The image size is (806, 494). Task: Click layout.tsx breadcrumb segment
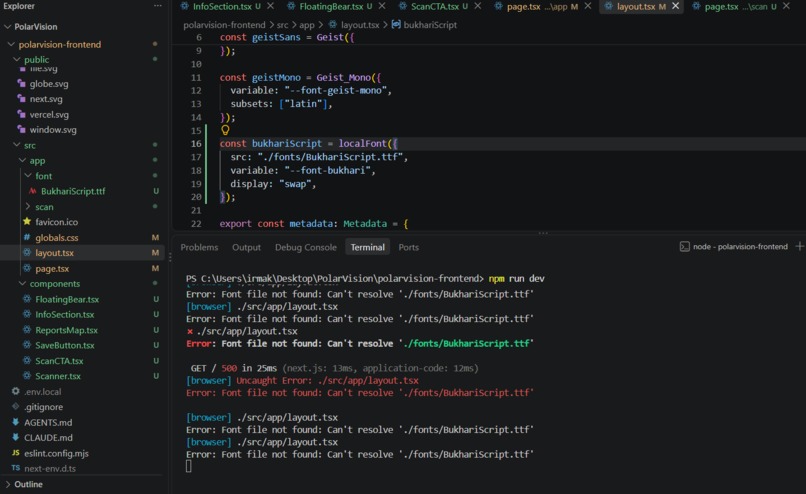point(360,25)
